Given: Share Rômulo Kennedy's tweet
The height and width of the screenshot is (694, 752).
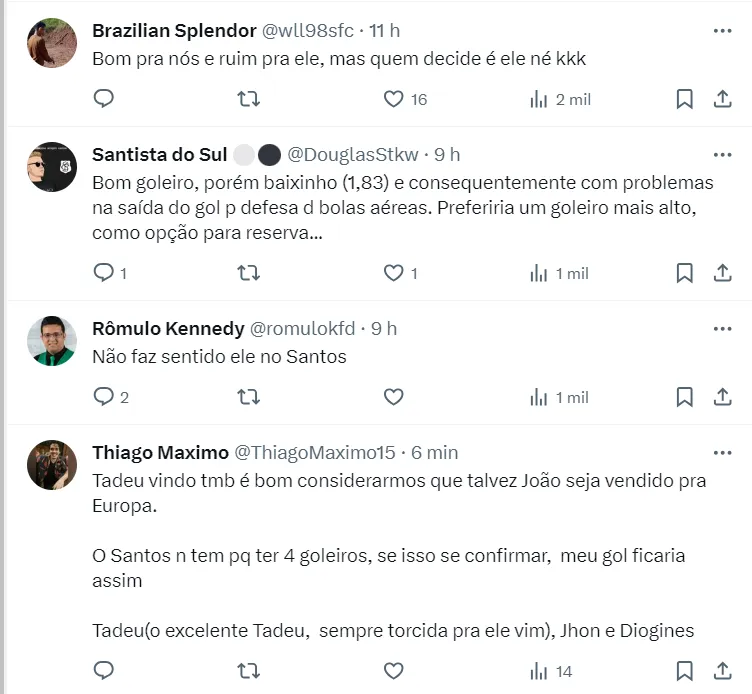Looking at the screenshot, I should click(x=722, y=397).
